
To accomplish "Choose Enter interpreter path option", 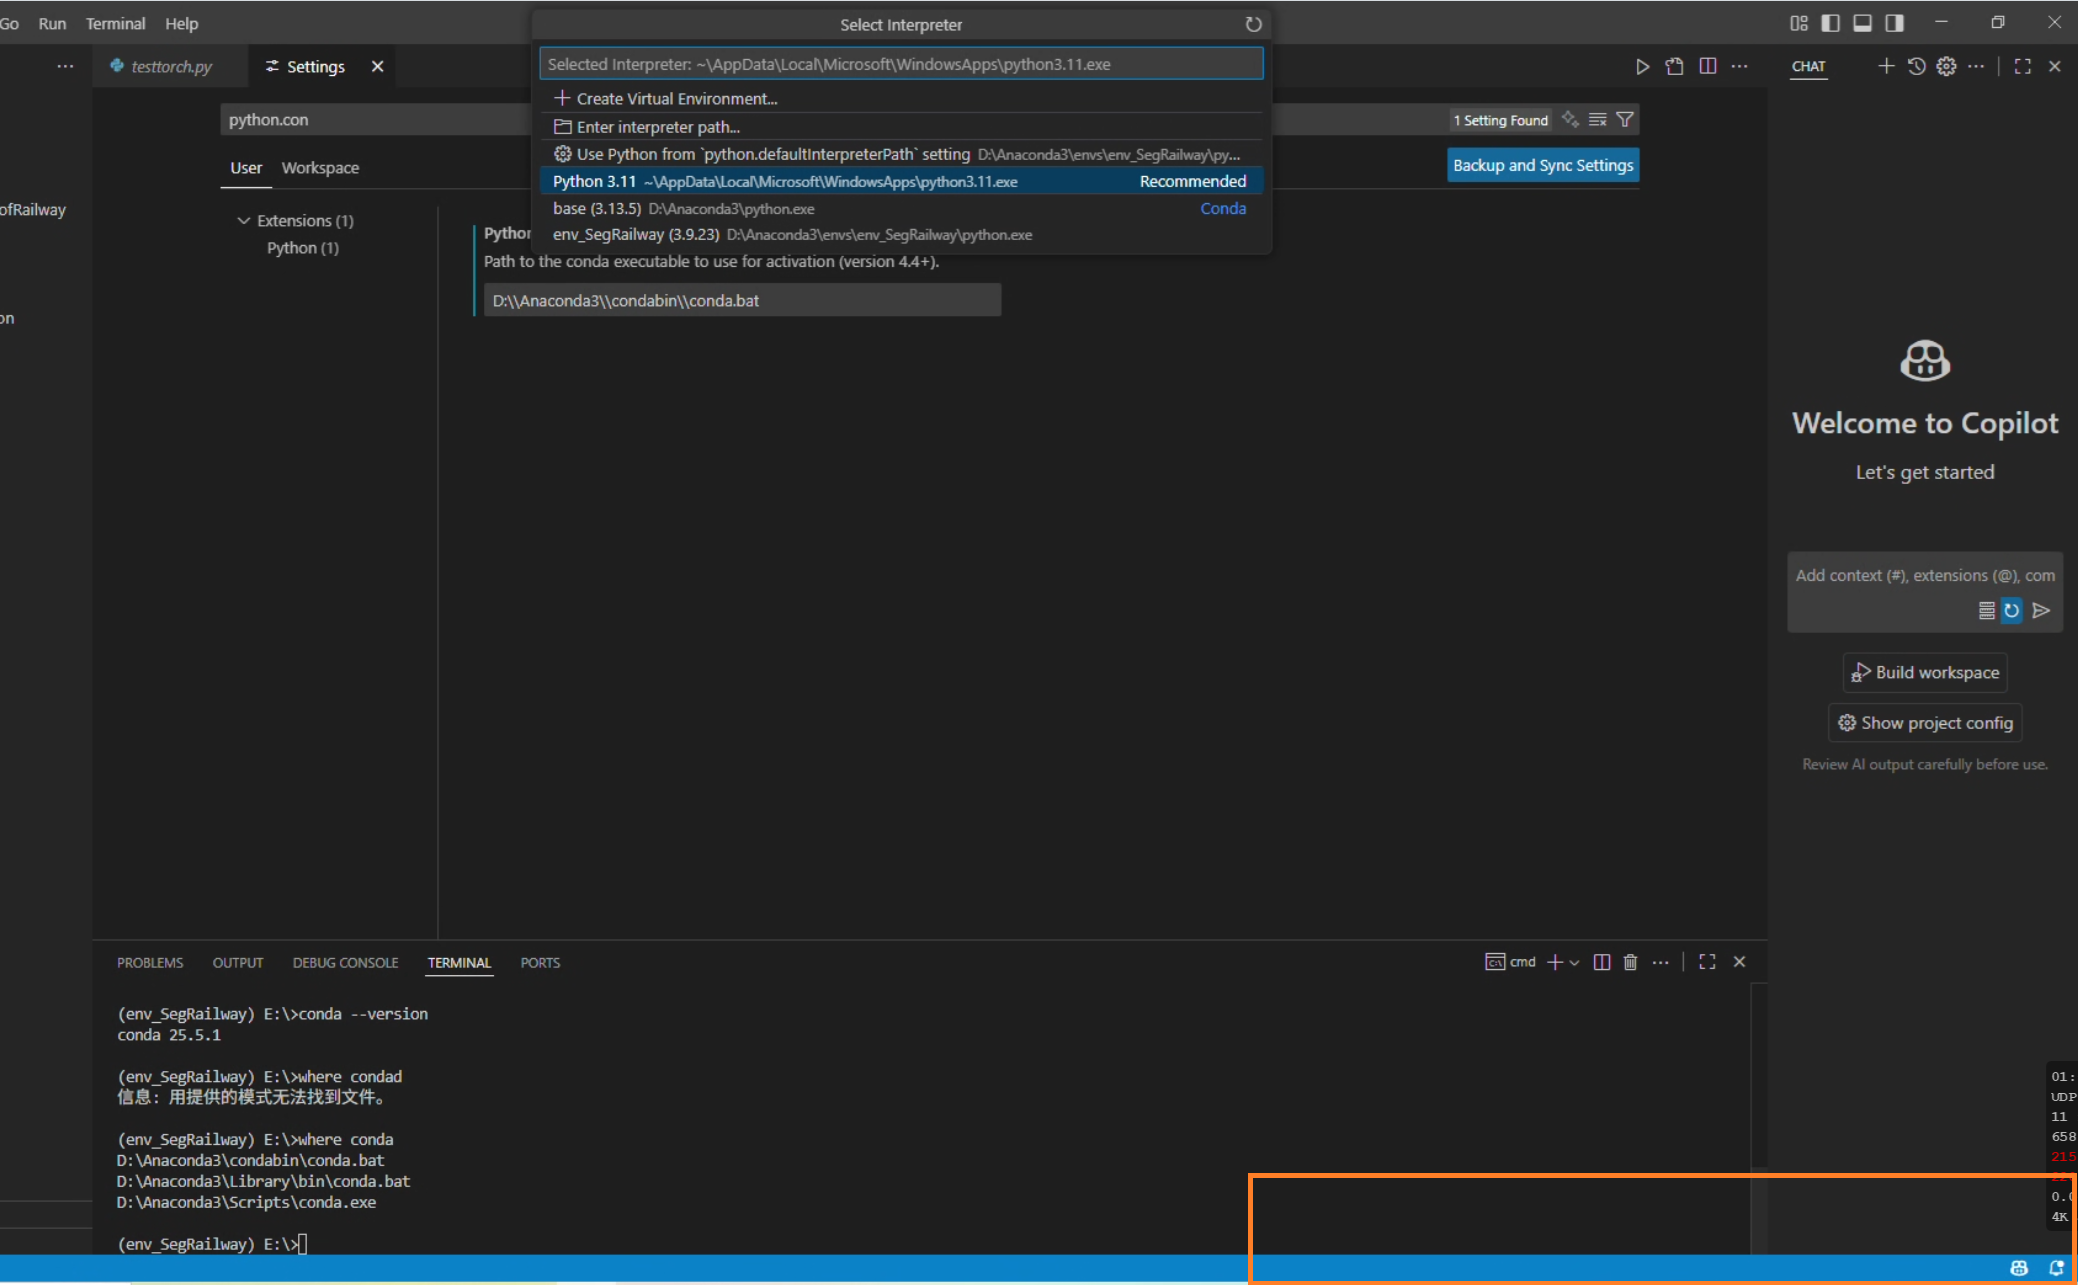I will pyautogui.click(x=901, y=127).
